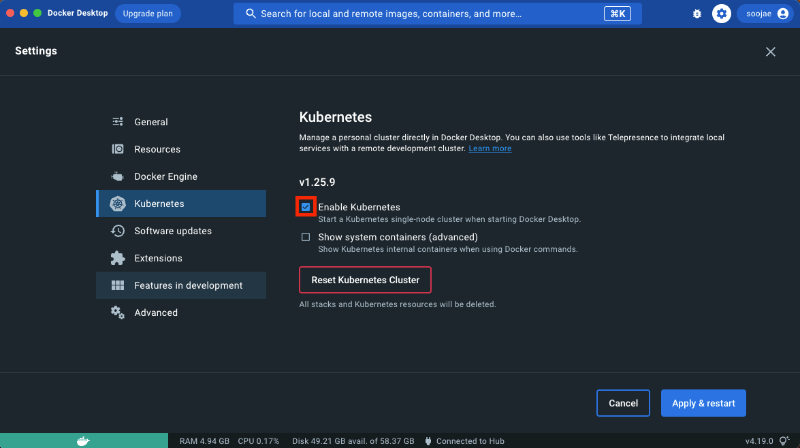
Task: Click the ⌘K shortcut badge in search
Action: click(617, 14)
